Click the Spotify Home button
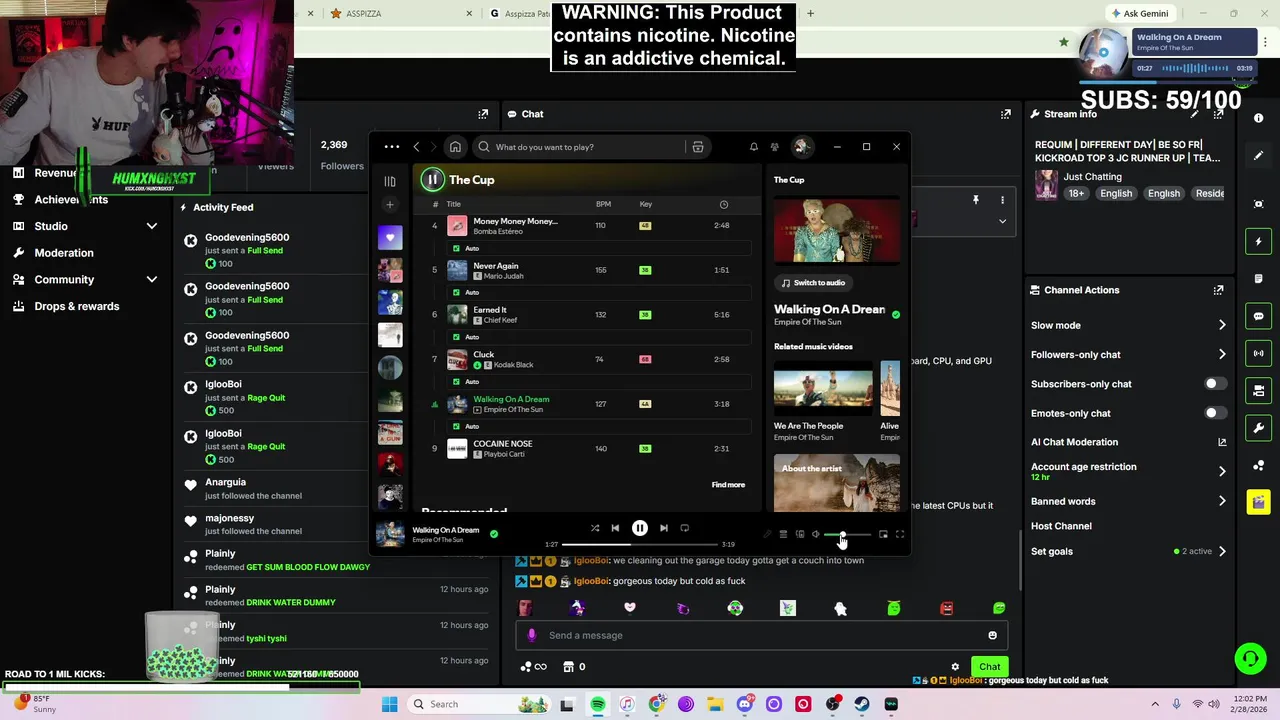This screenshot has height=720, width=1280. [x=455, y=147]
